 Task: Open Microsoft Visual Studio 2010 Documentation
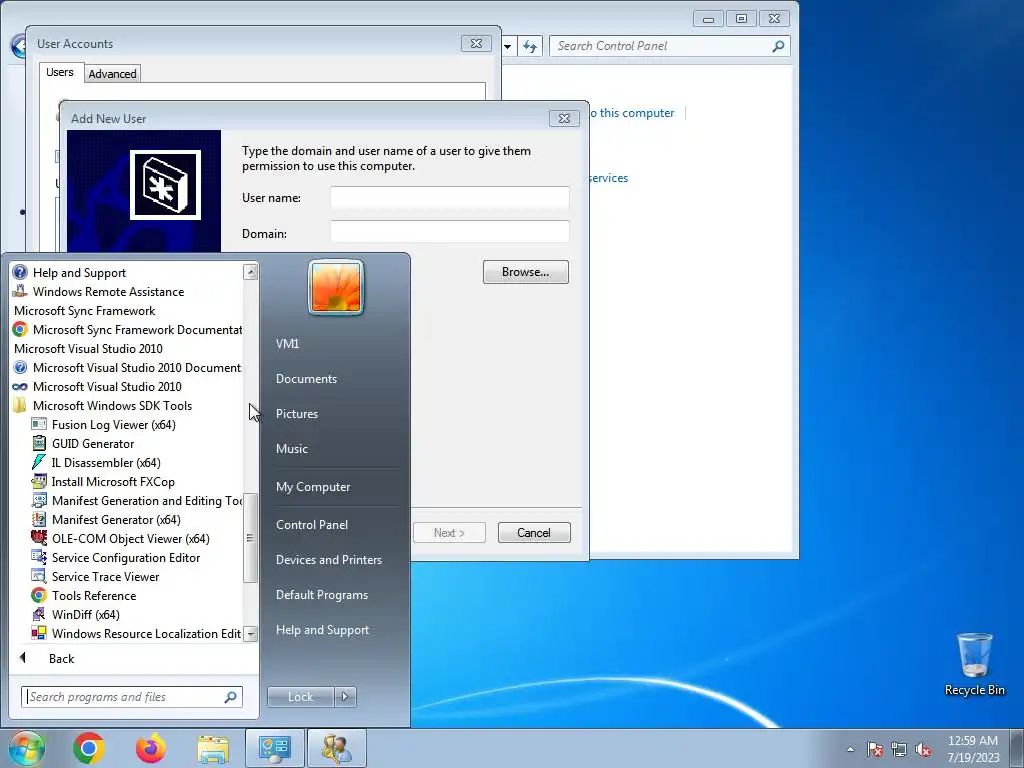127,368
